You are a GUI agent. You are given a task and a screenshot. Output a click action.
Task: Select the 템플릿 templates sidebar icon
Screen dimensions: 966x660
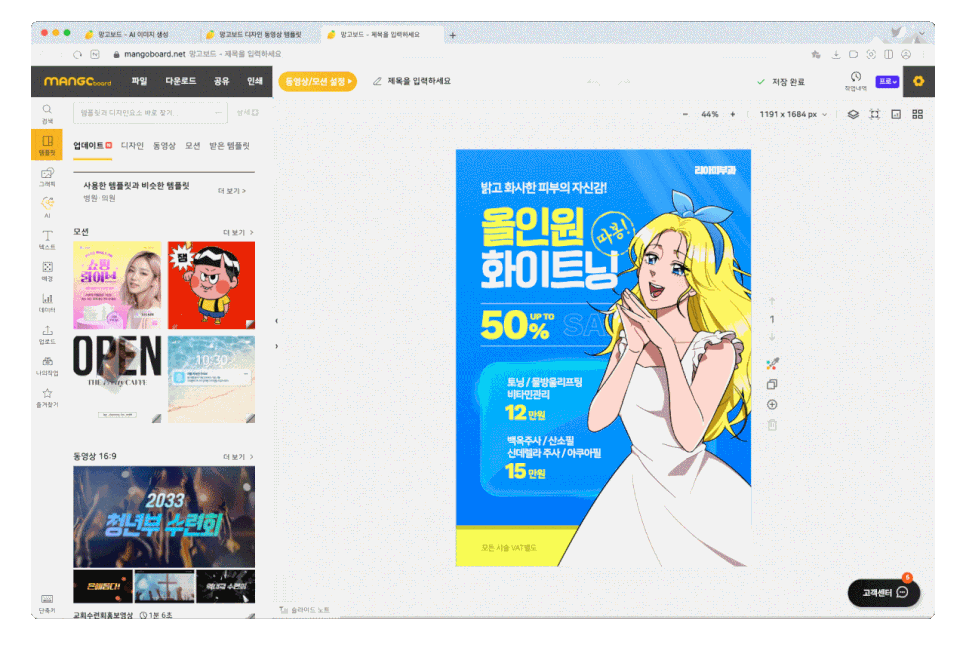pyautogui.click(x=47, y=145)
